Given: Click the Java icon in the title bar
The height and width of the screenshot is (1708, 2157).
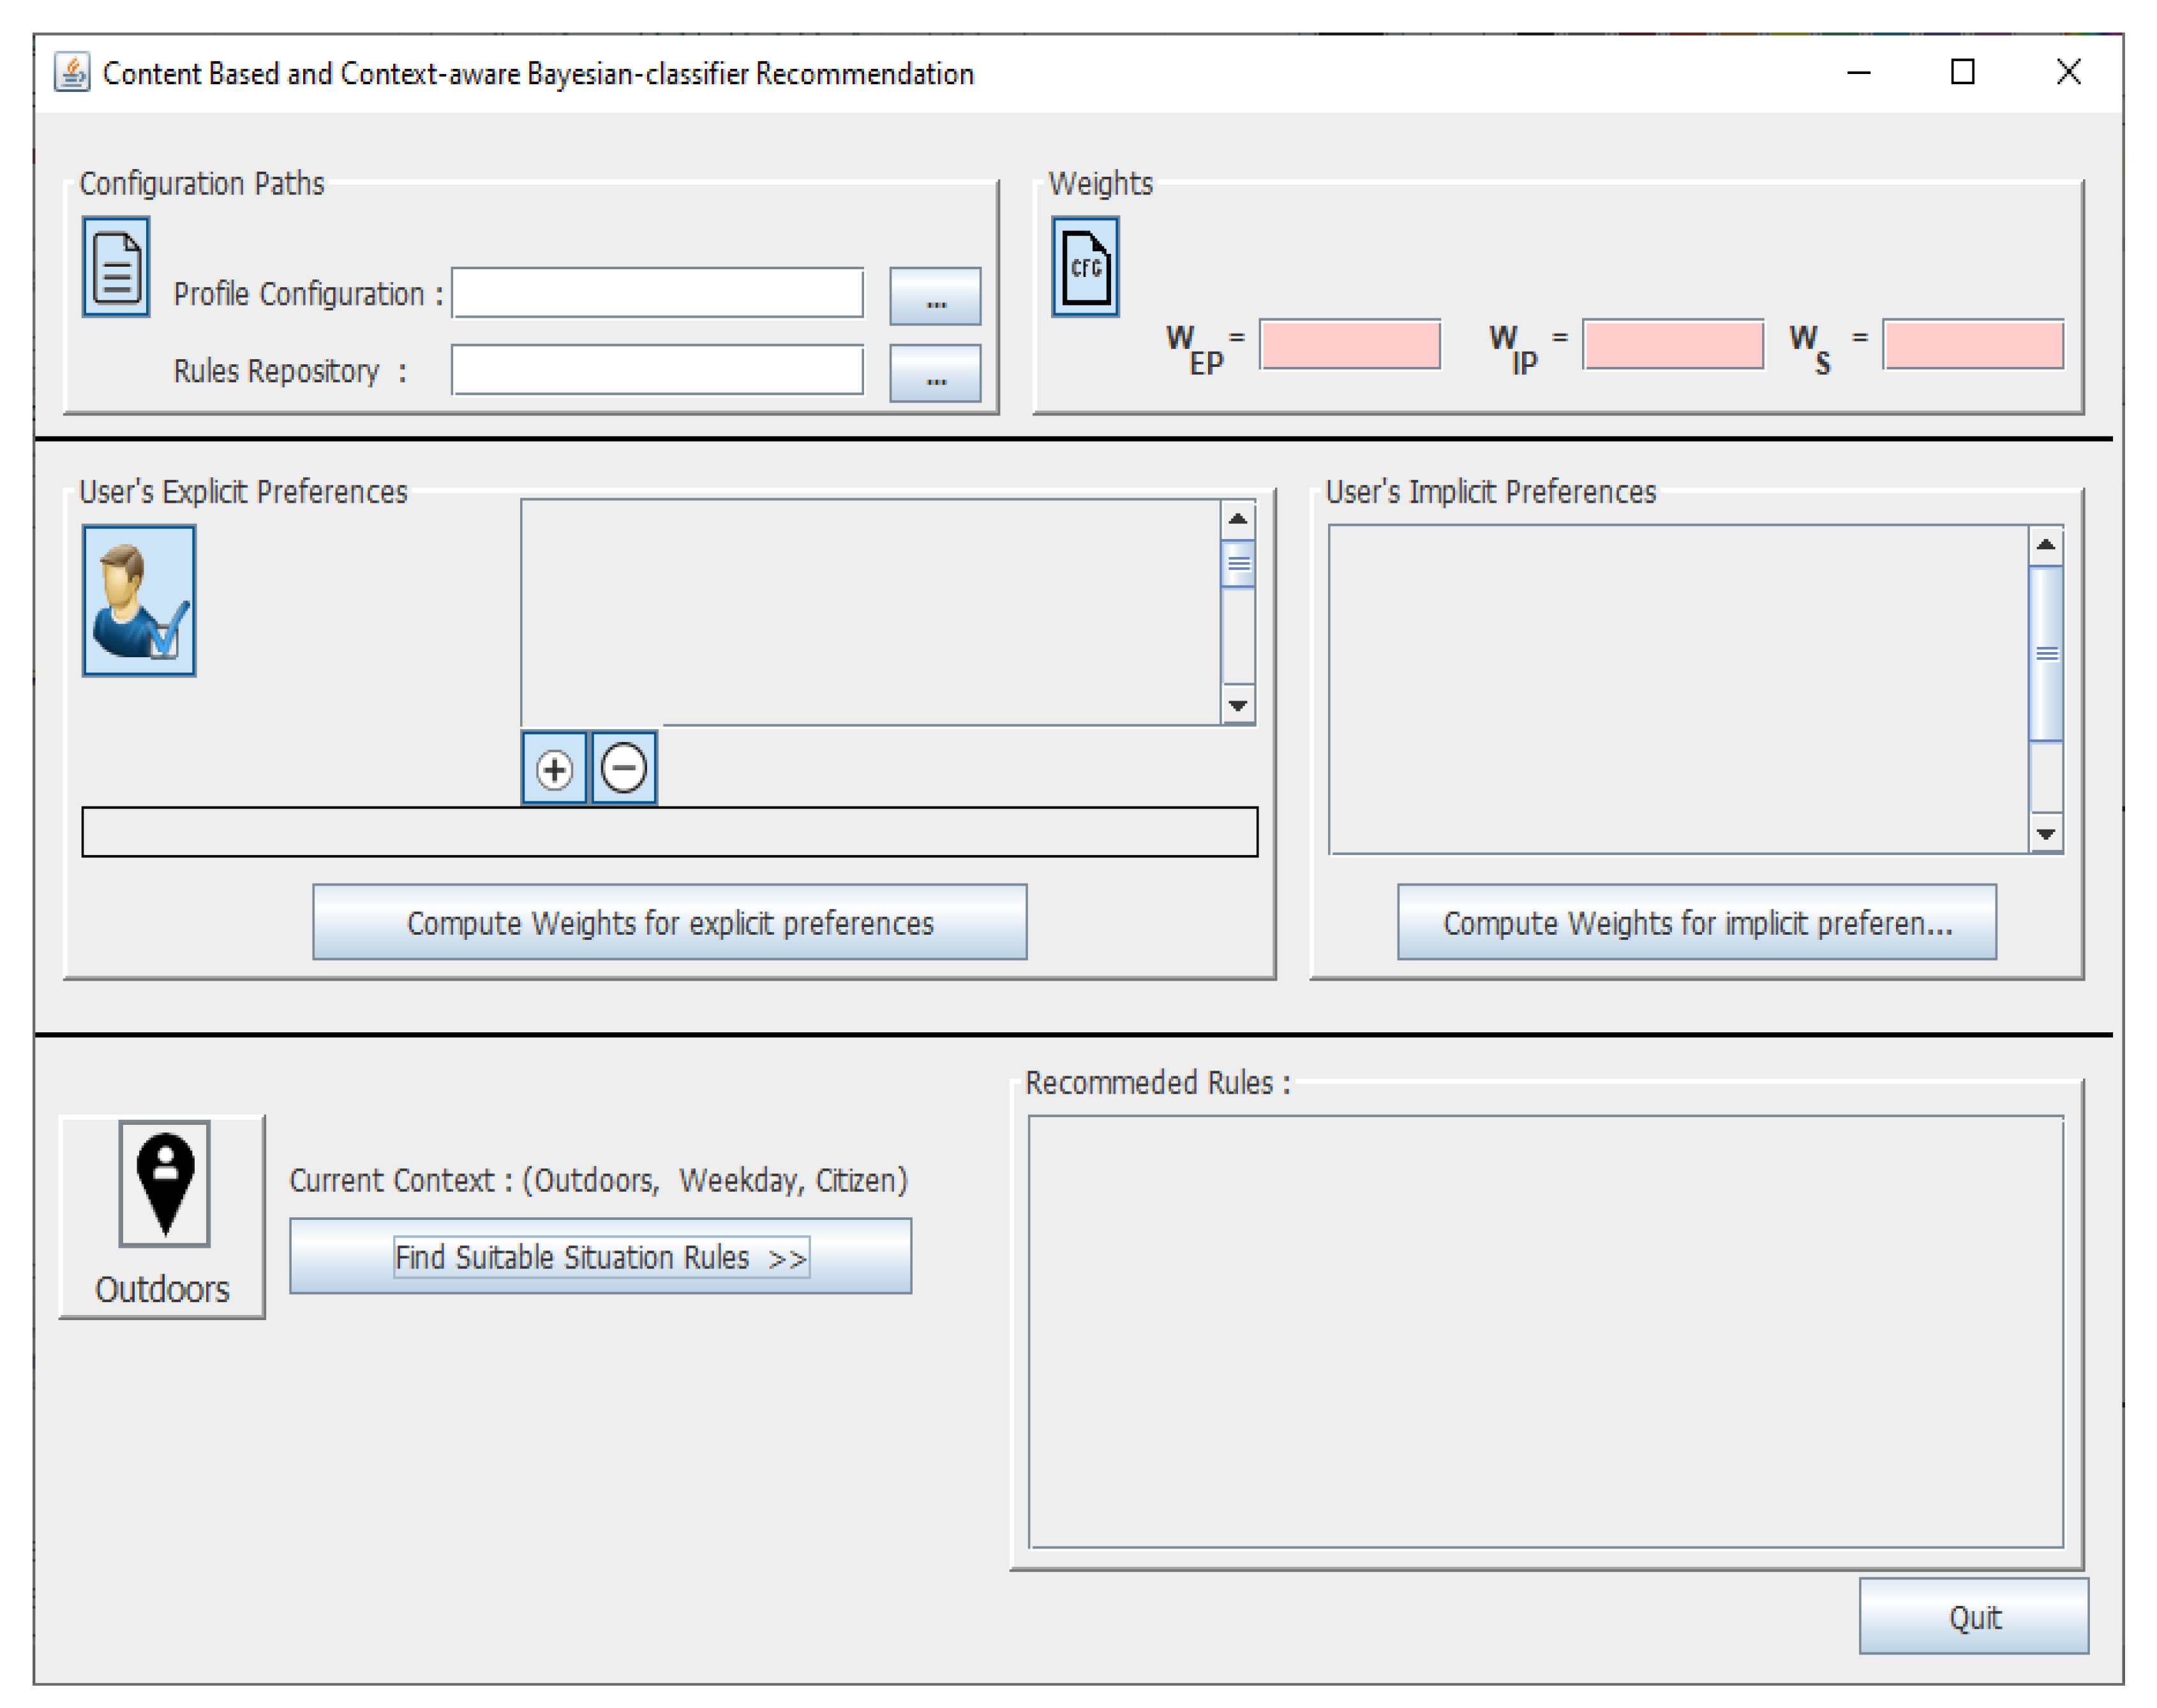Looking at the screenshot, I should tap(71, 73).
